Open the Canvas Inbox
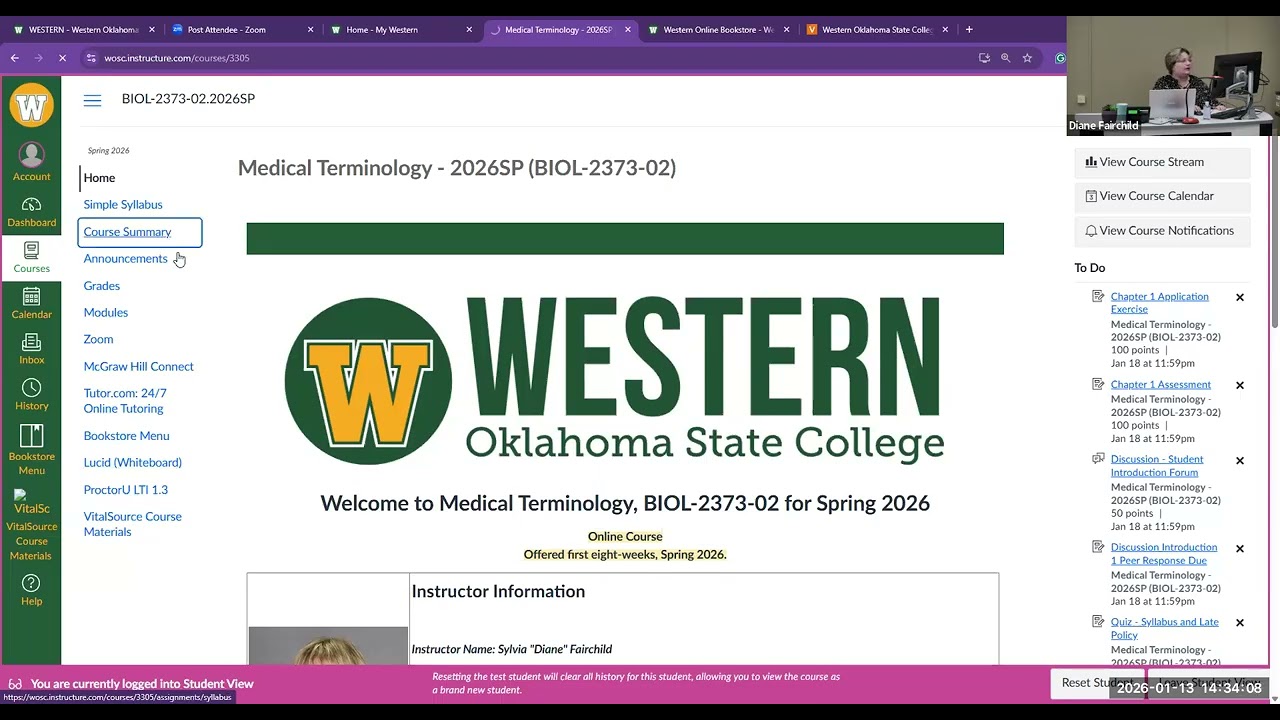 click(31, 349)
